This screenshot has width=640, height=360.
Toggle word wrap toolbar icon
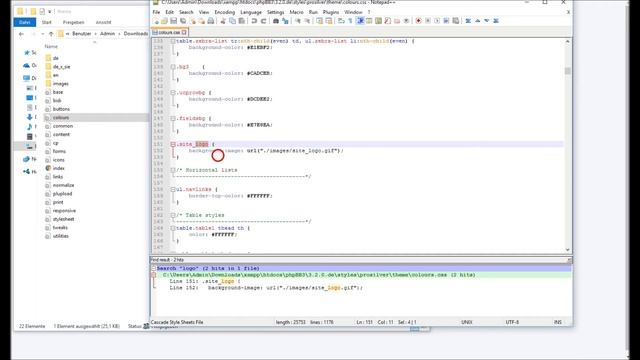(x=341, y=21)
